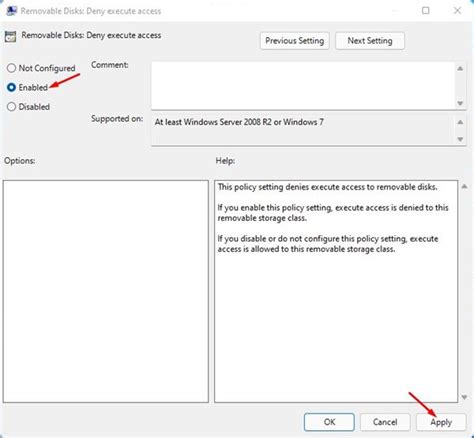Click down arrow of Supported on field

[460, 139]
